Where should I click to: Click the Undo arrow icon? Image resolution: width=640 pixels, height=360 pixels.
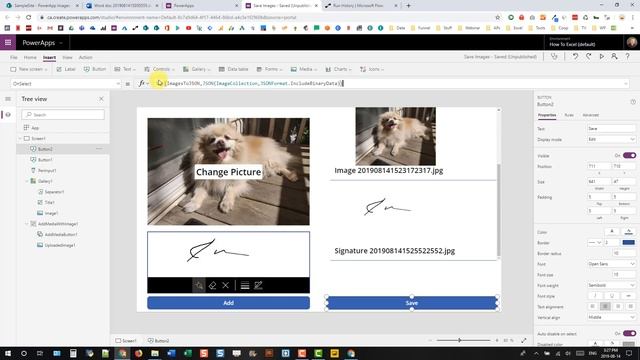[575, 57]
